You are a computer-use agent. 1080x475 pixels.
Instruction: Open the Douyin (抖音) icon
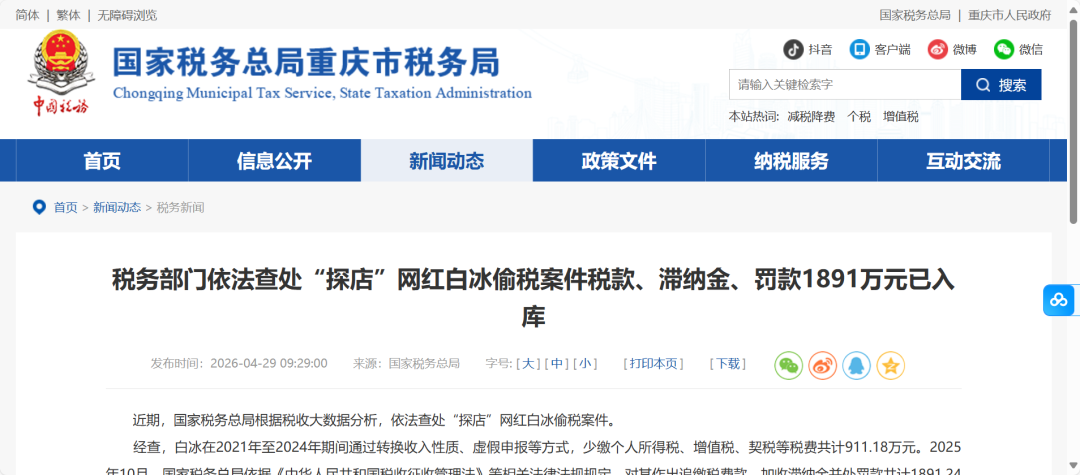(793, 50)
